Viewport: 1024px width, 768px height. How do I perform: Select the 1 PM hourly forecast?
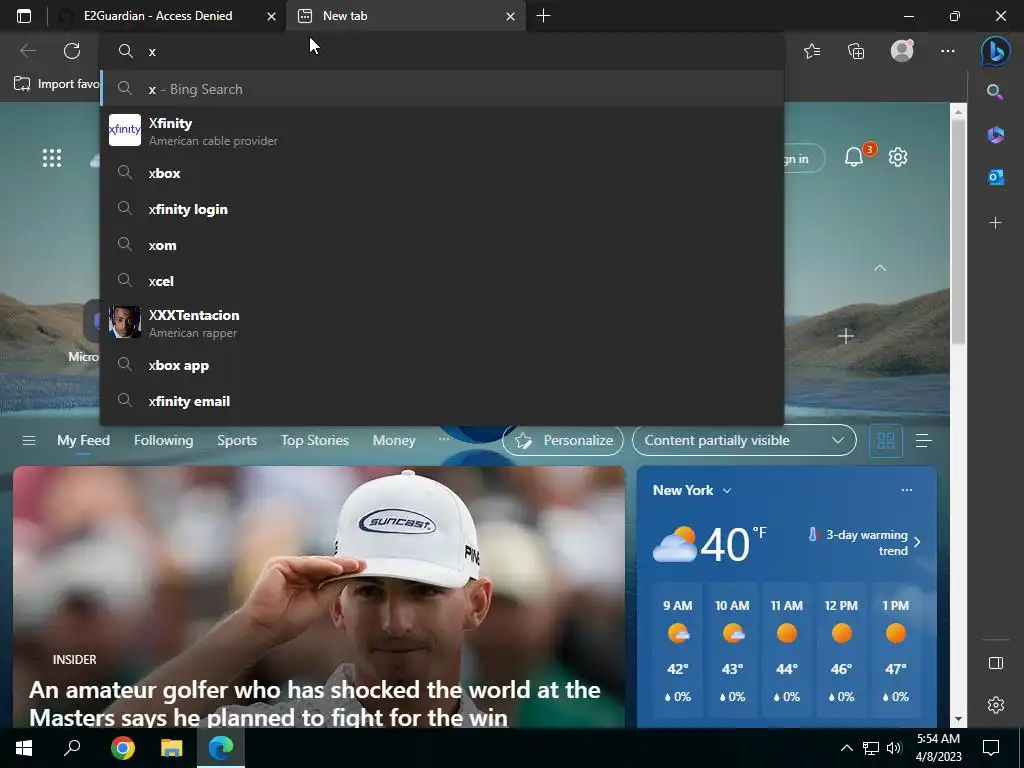[x=895, y=650]
